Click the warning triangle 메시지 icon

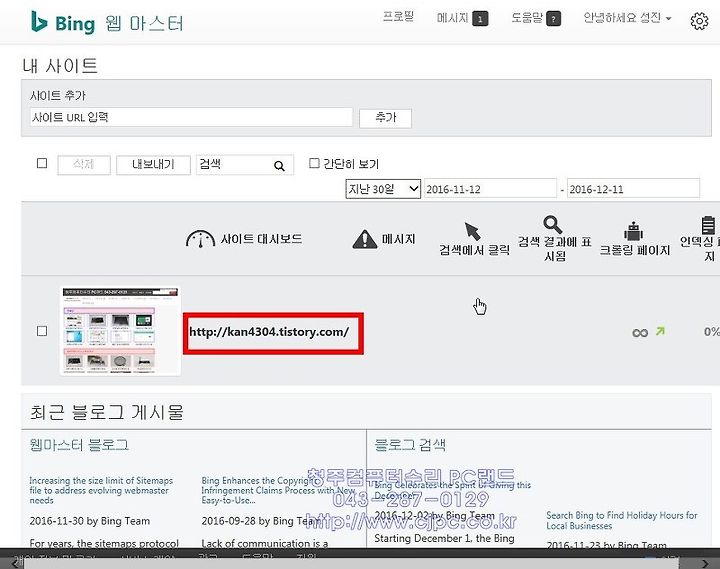pyautogui.click(x=365, y=239)
